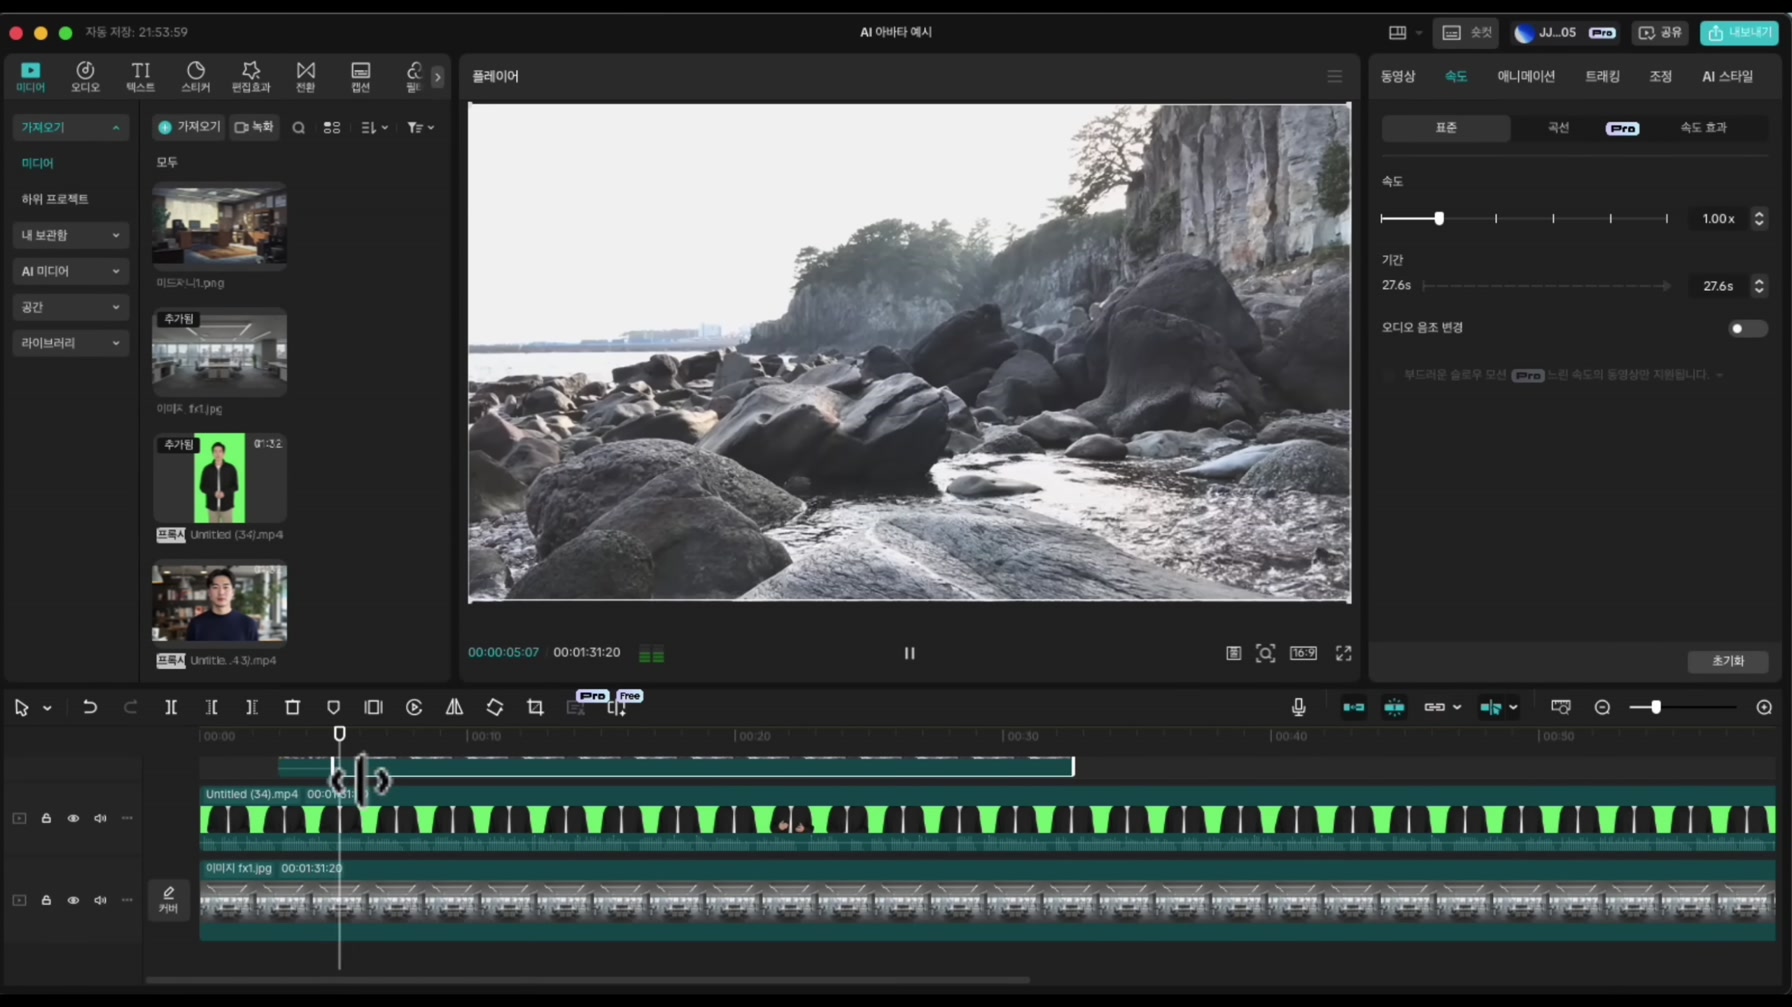This screenshot has width=1792, height=1007.
Task: Click the Split clip icon
Action: point(171,707)
